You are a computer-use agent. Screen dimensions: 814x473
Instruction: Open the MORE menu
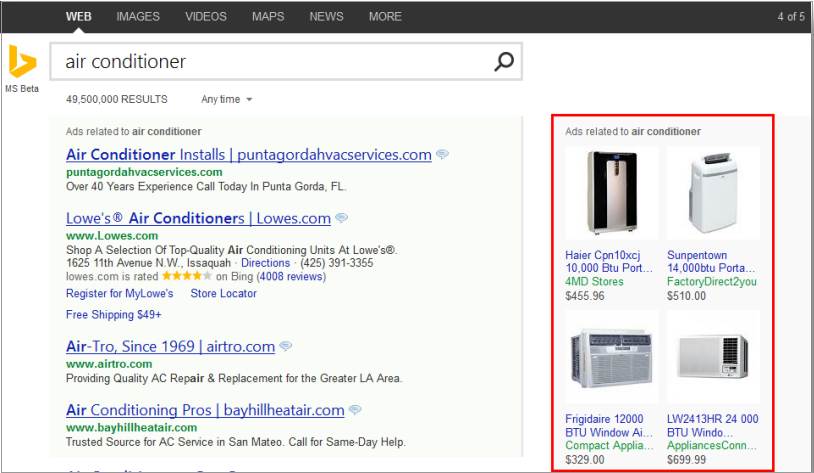(x=385, y=17)
